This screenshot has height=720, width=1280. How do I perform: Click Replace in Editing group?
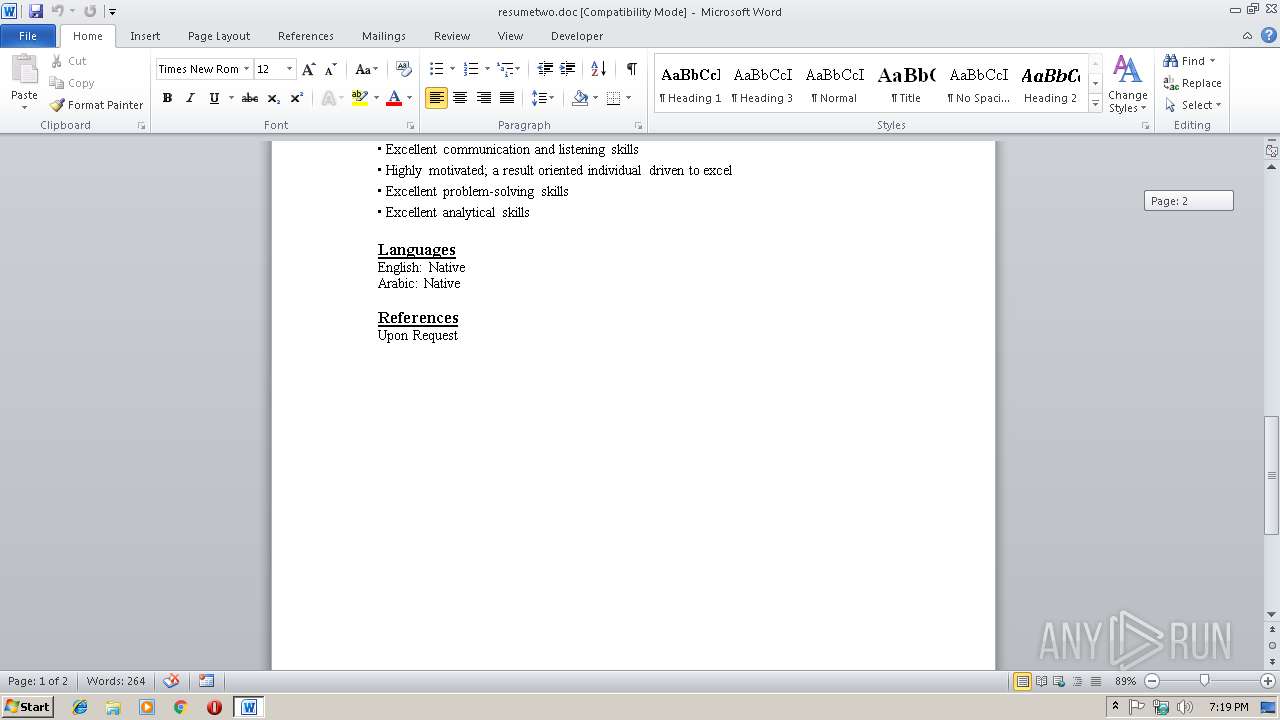[1192, 83]
